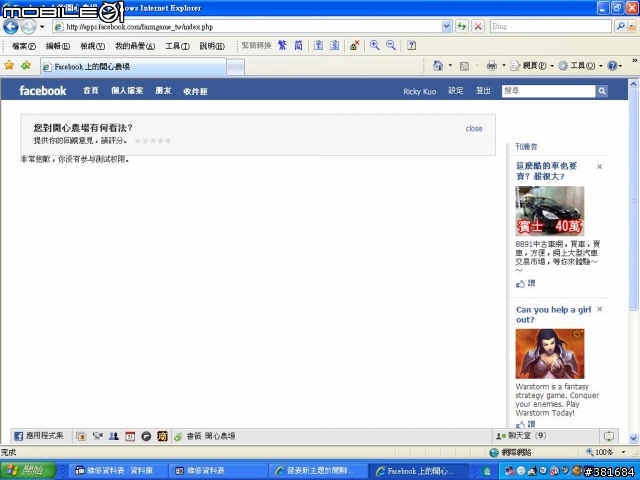This screenshot has height=480, width=640.
Task: Convert page to Simplified Chinese 简
Action: [x=298, y=45]
